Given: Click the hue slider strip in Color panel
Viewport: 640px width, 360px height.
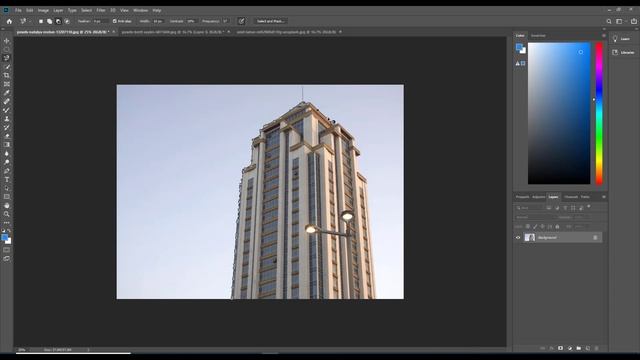Looking at the screenshot, I should (x=599, y=113).
